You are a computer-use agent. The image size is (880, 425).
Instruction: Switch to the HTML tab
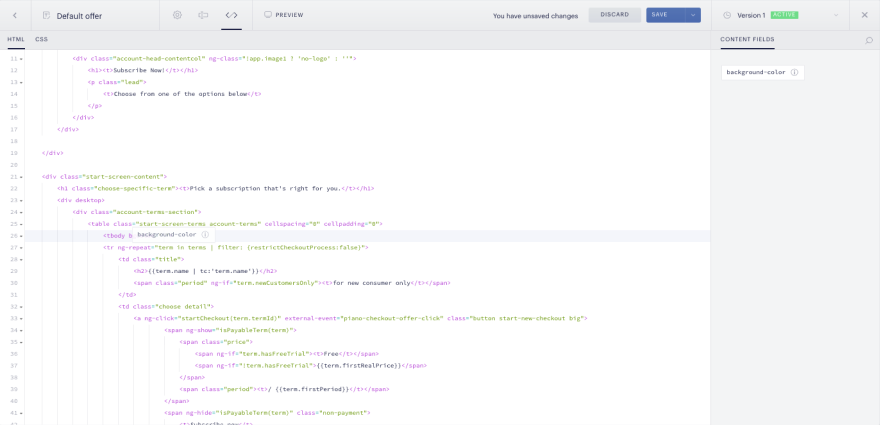(x=16, y=39)
